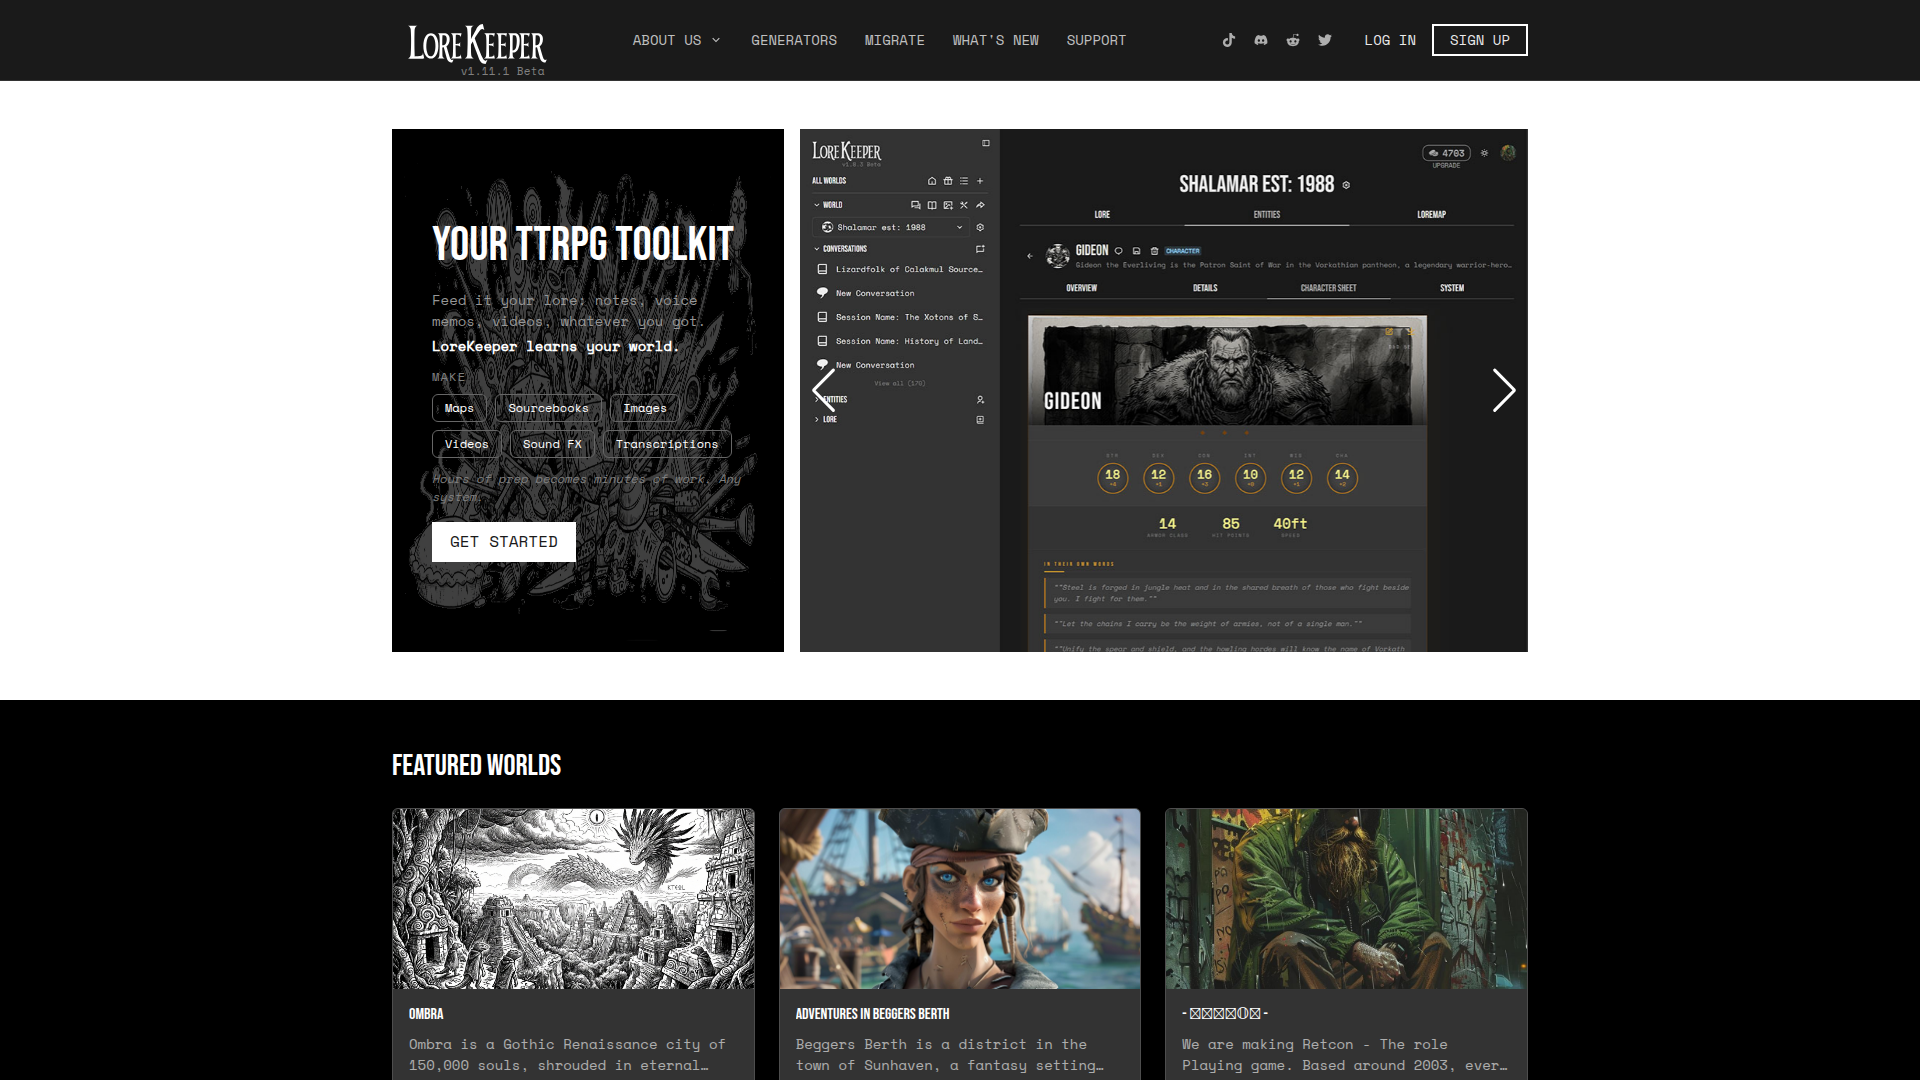Viewport: 1920px width, 1080px height.
Task: Click the Sound FX tag
Action: coord(552,444)
